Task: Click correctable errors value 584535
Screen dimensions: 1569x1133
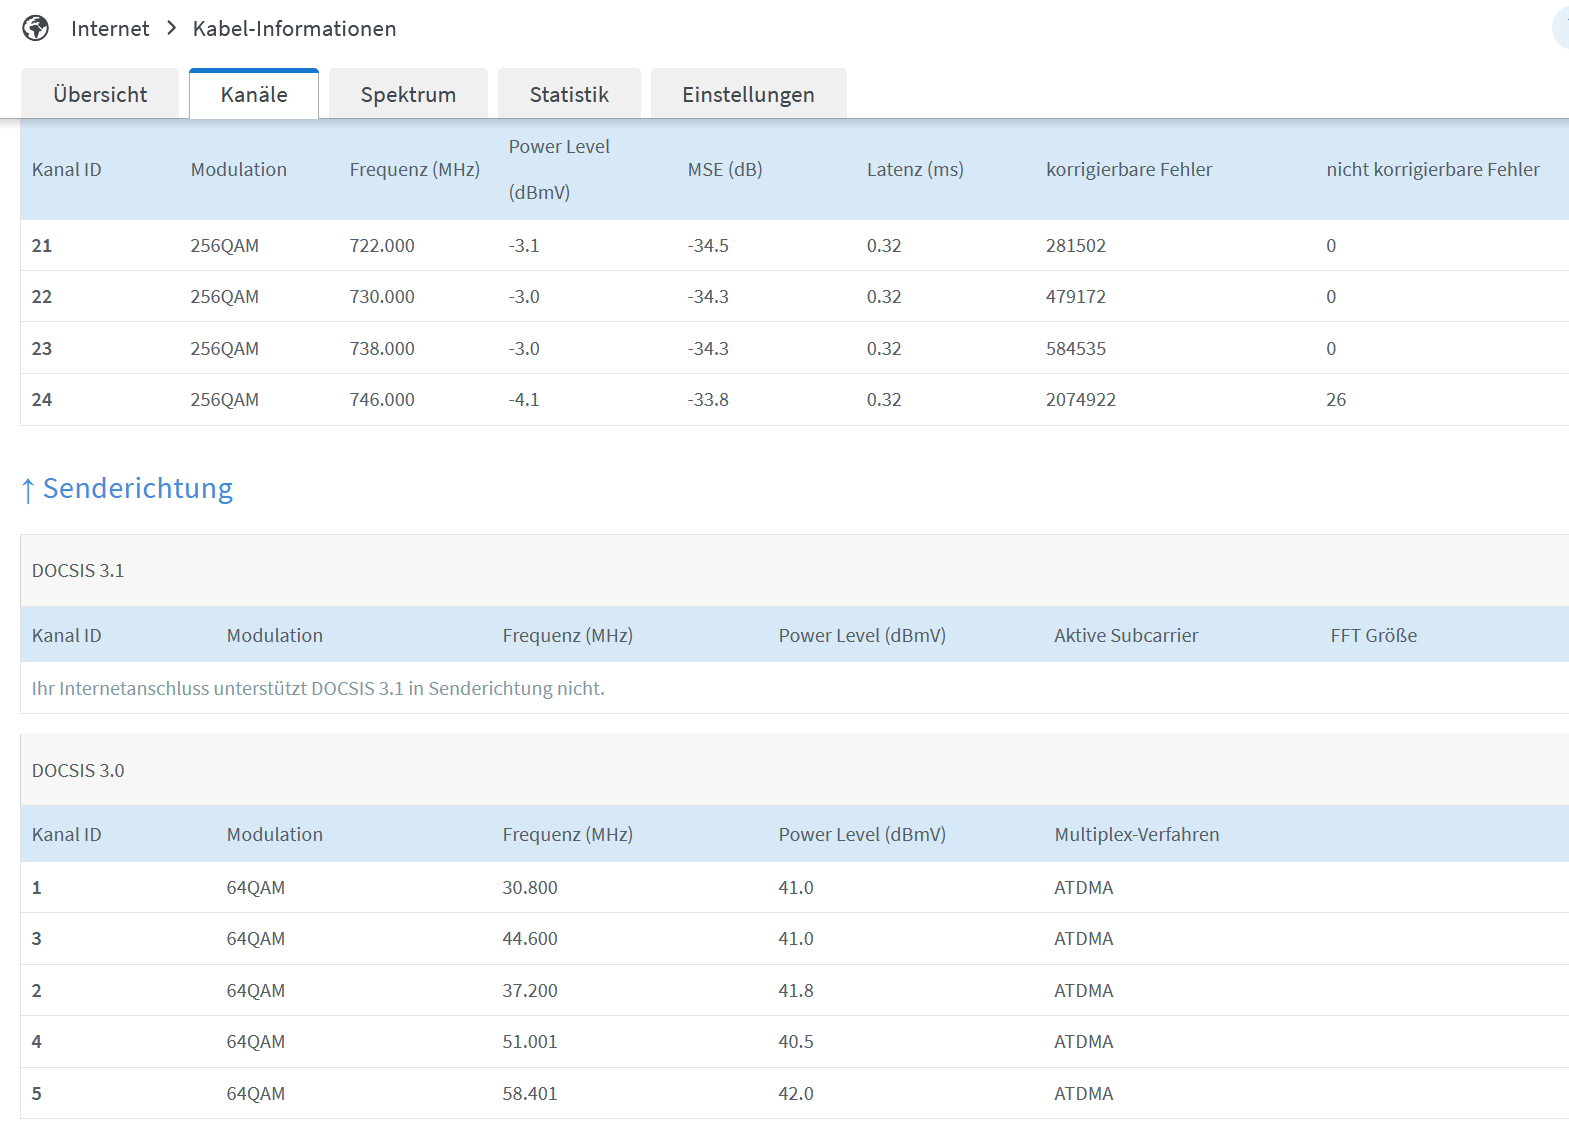Action: [x=1076, y=349]
